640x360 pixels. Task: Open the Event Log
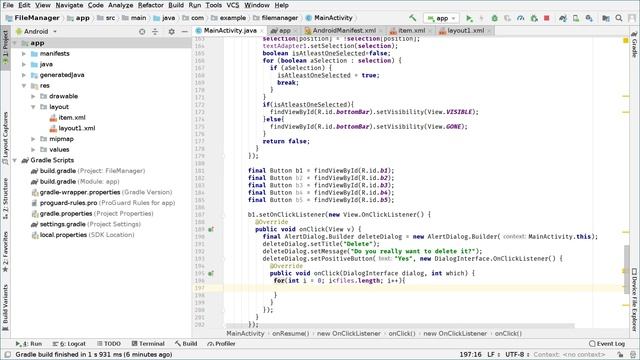(x=607, y=344)
